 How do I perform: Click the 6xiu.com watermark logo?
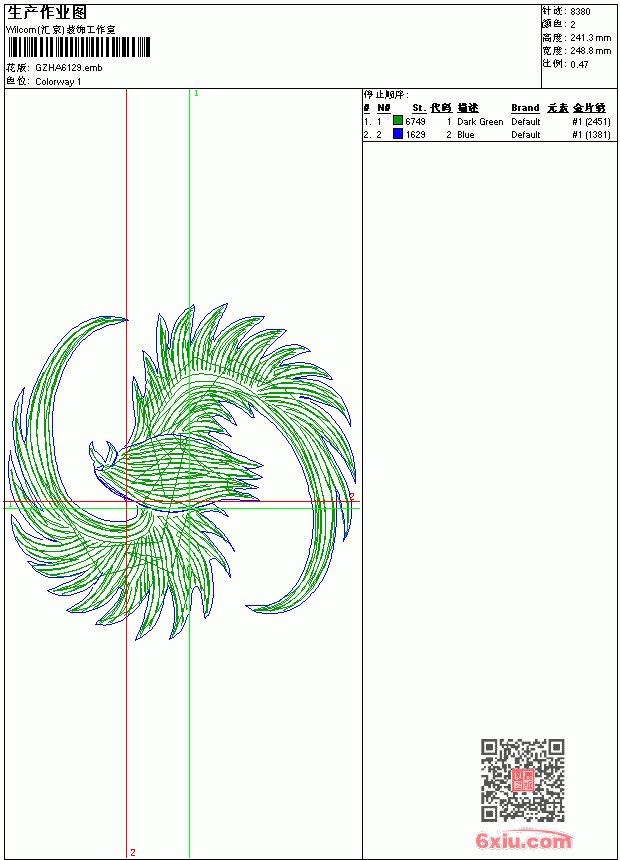[524, 840]
